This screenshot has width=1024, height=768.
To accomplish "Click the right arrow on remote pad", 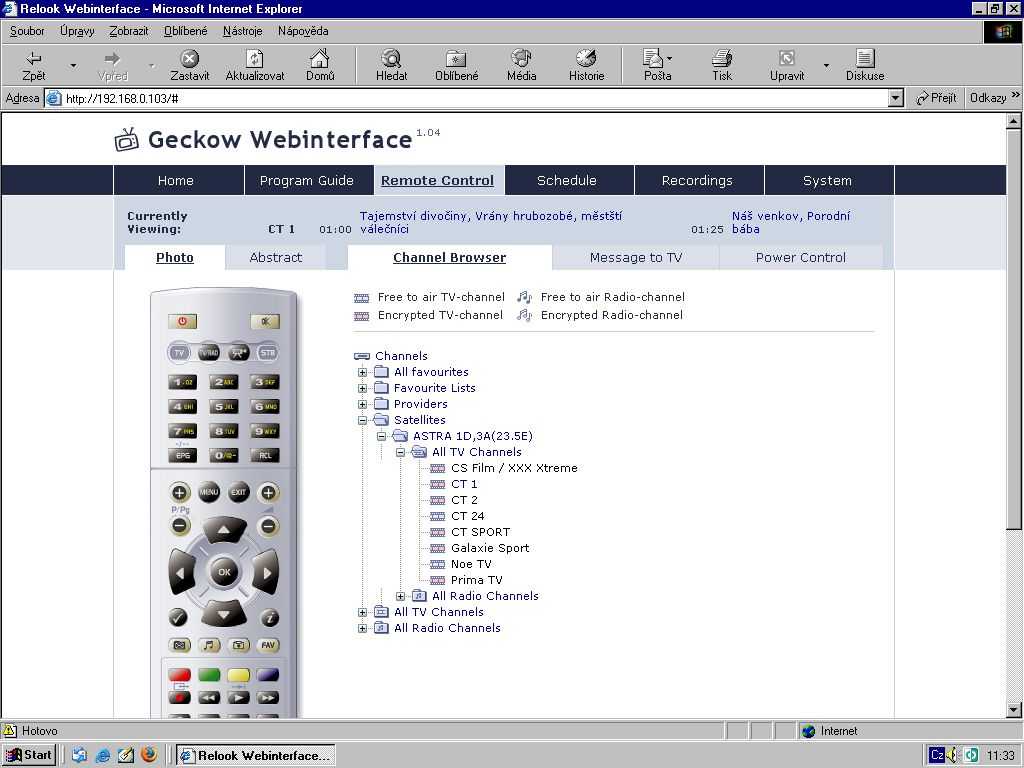I will (266, 573).
